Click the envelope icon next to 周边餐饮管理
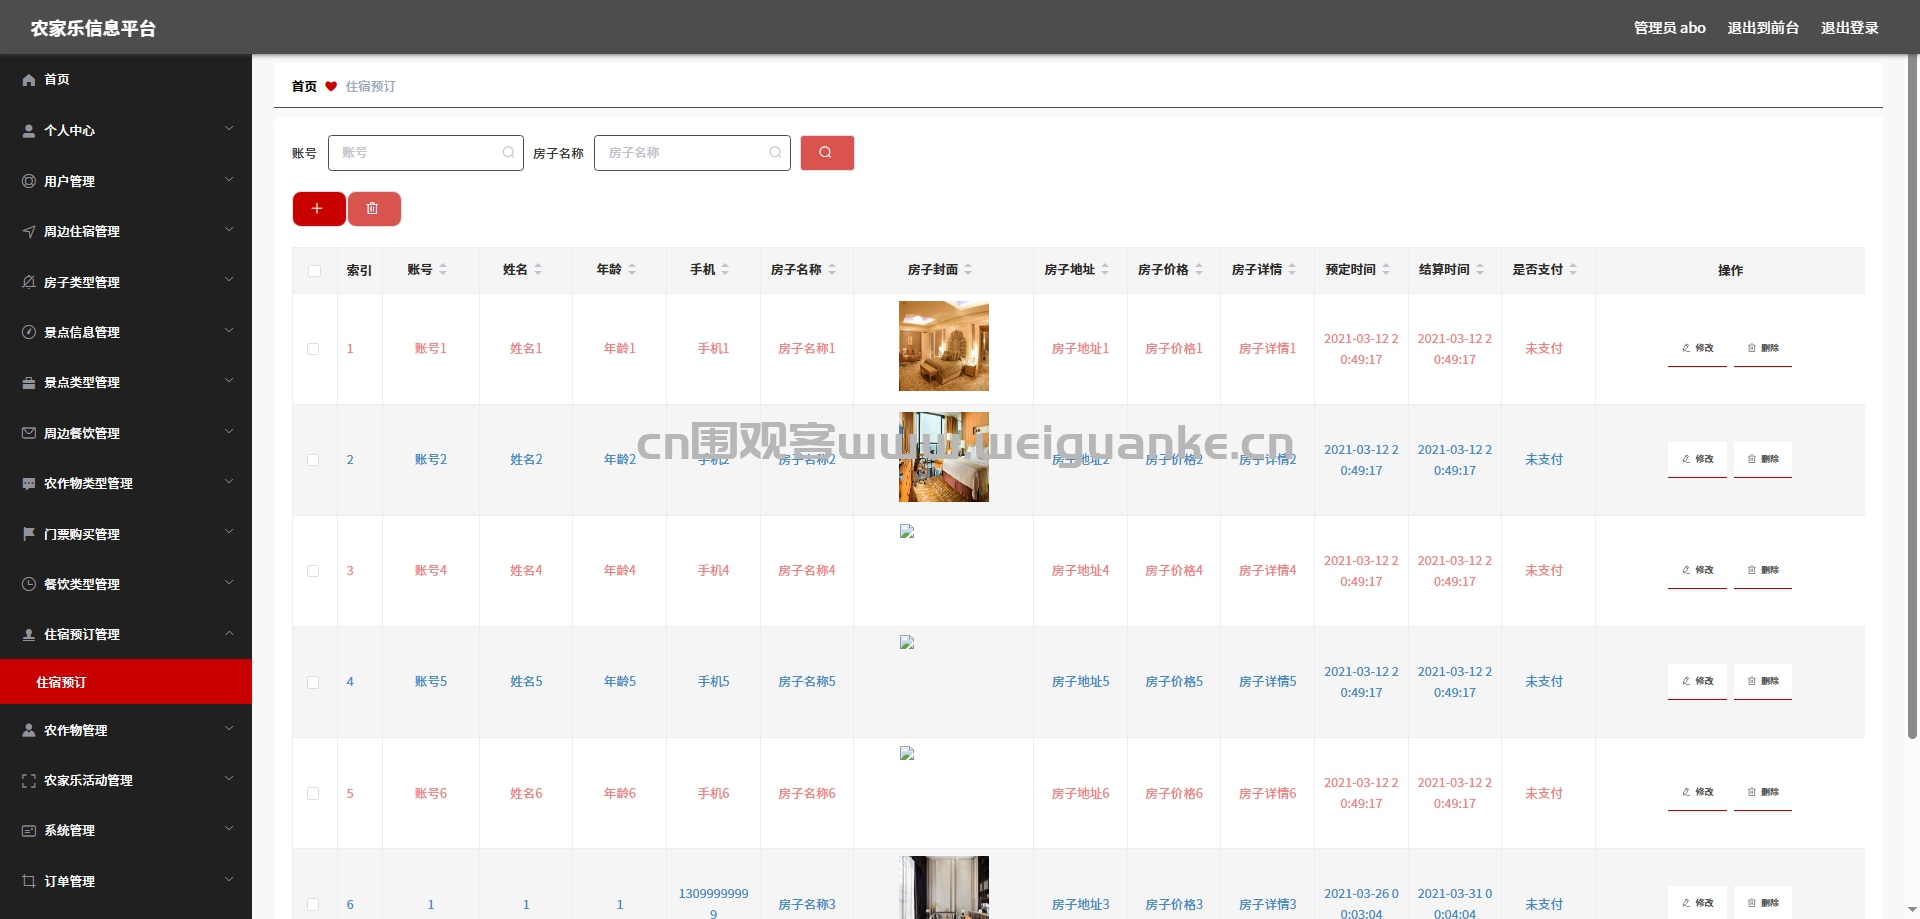 tap(29, 433)
